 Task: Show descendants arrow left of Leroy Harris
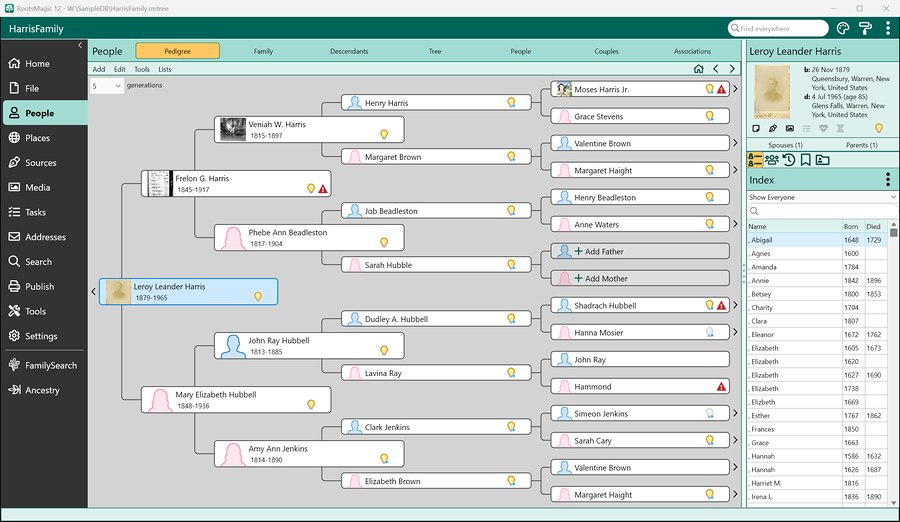tap(94, 292)
